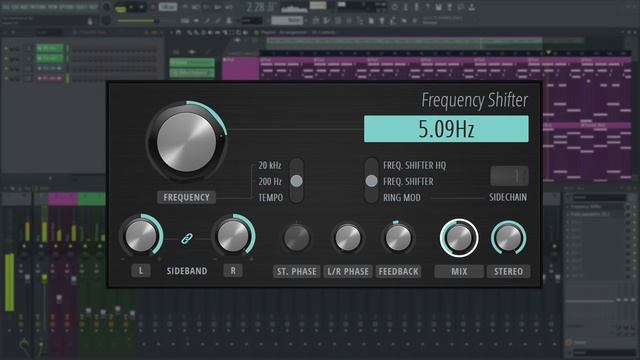640x360 pixels.
Task: Toggle the Sidechain switch
Action: click(x=509, y=176)
